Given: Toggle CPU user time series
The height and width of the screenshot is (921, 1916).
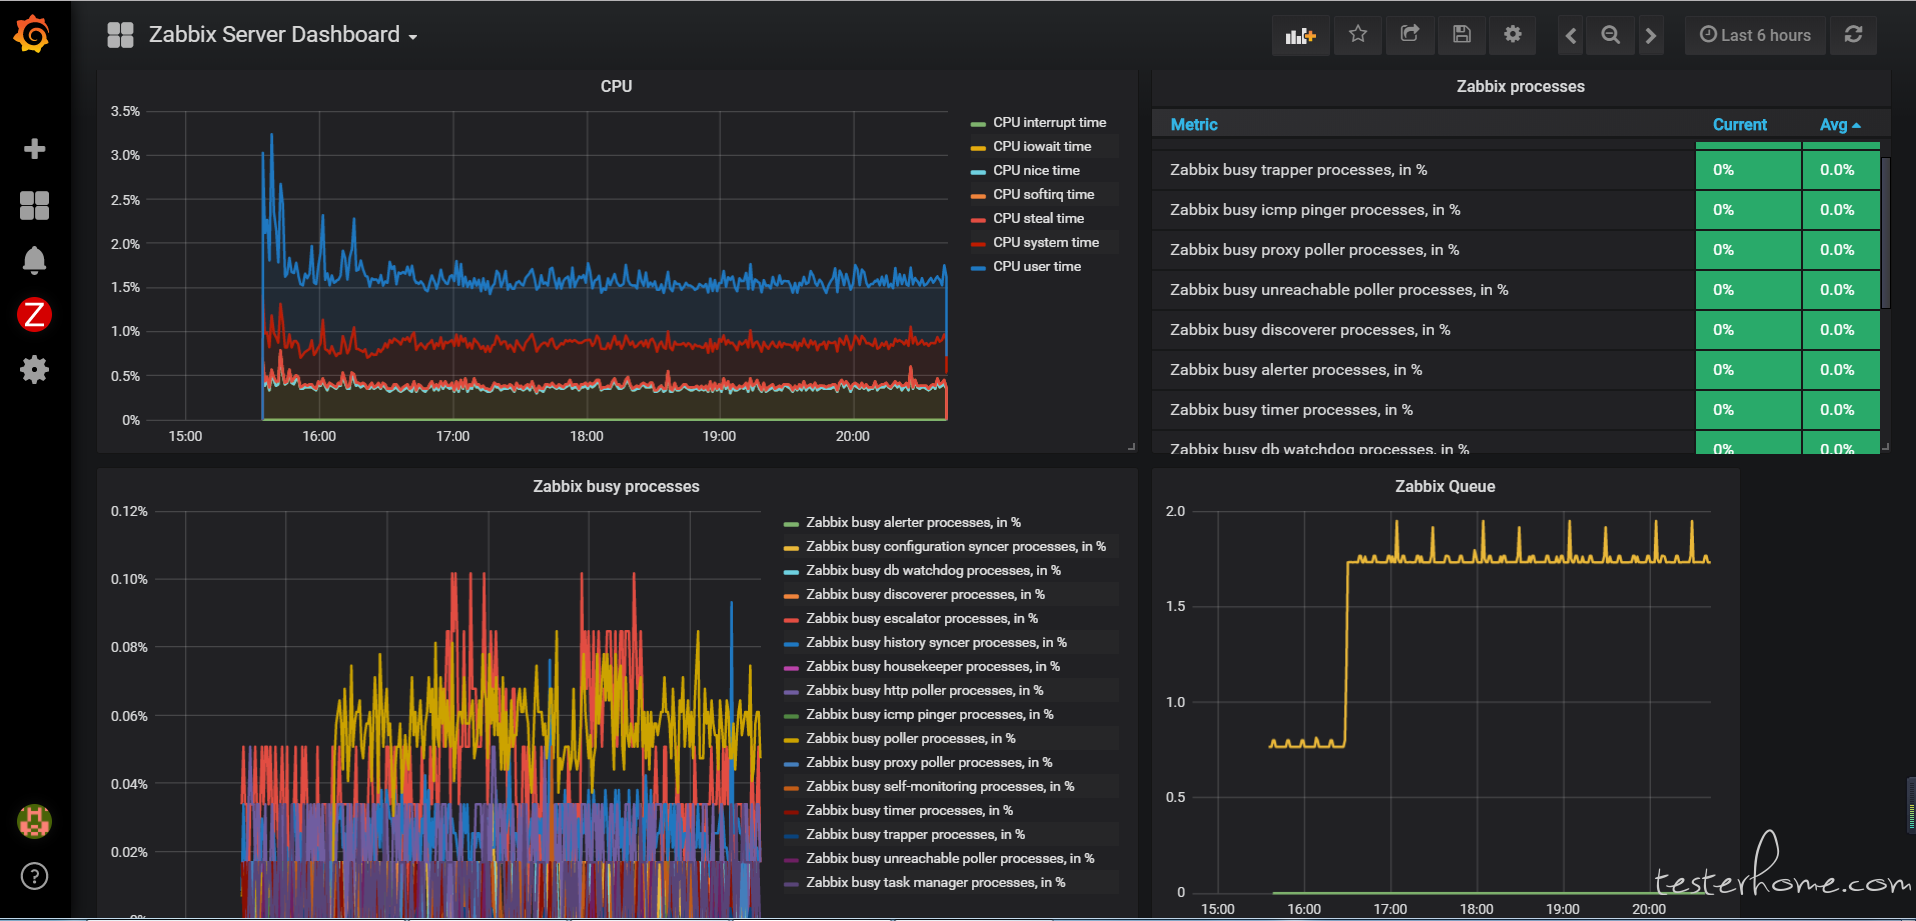Looking at the screenshot, I should pos(1037,266).
